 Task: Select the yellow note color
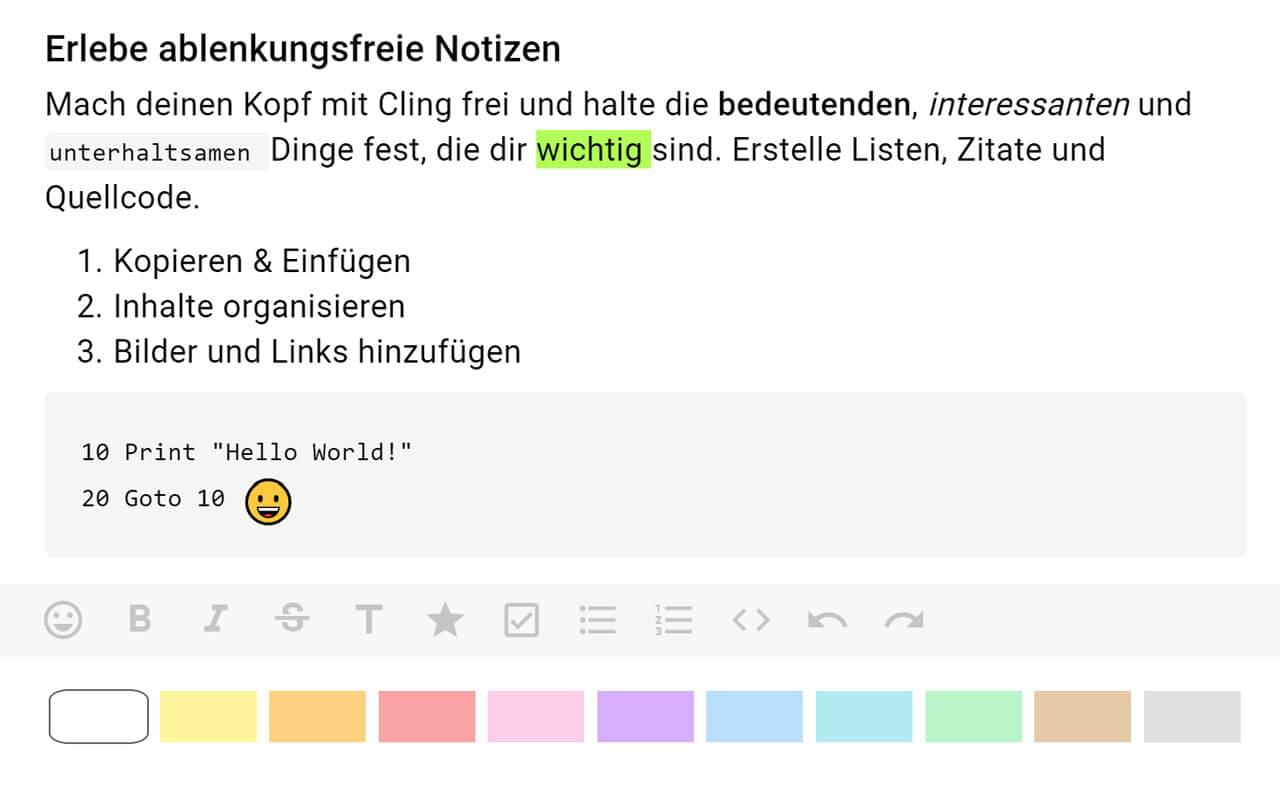[x=207, y=716]
